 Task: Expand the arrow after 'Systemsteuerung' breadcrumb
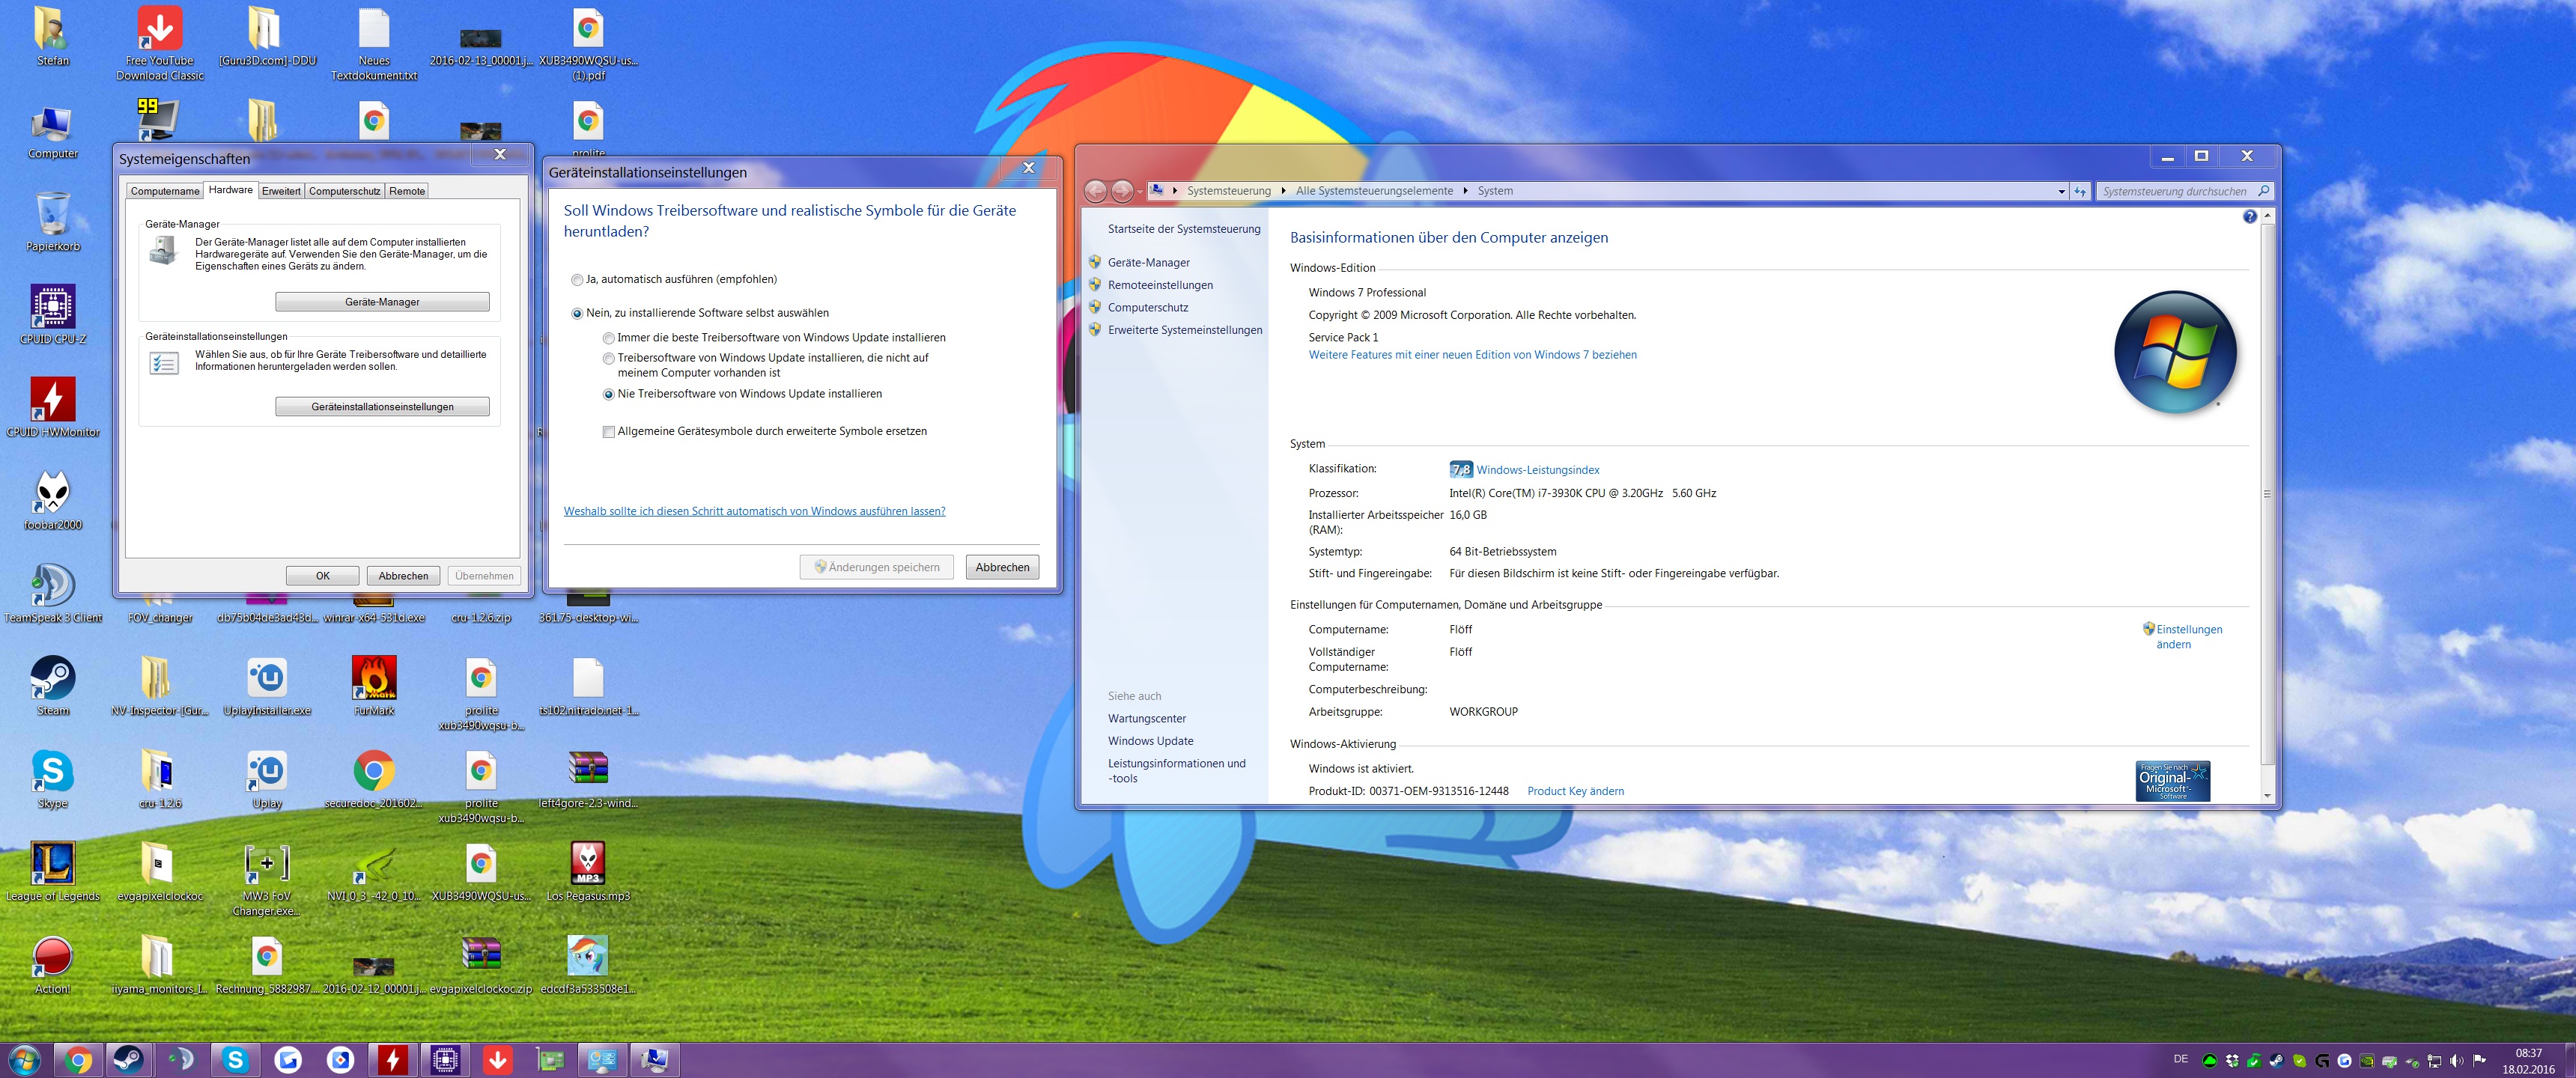[1283, 191]
